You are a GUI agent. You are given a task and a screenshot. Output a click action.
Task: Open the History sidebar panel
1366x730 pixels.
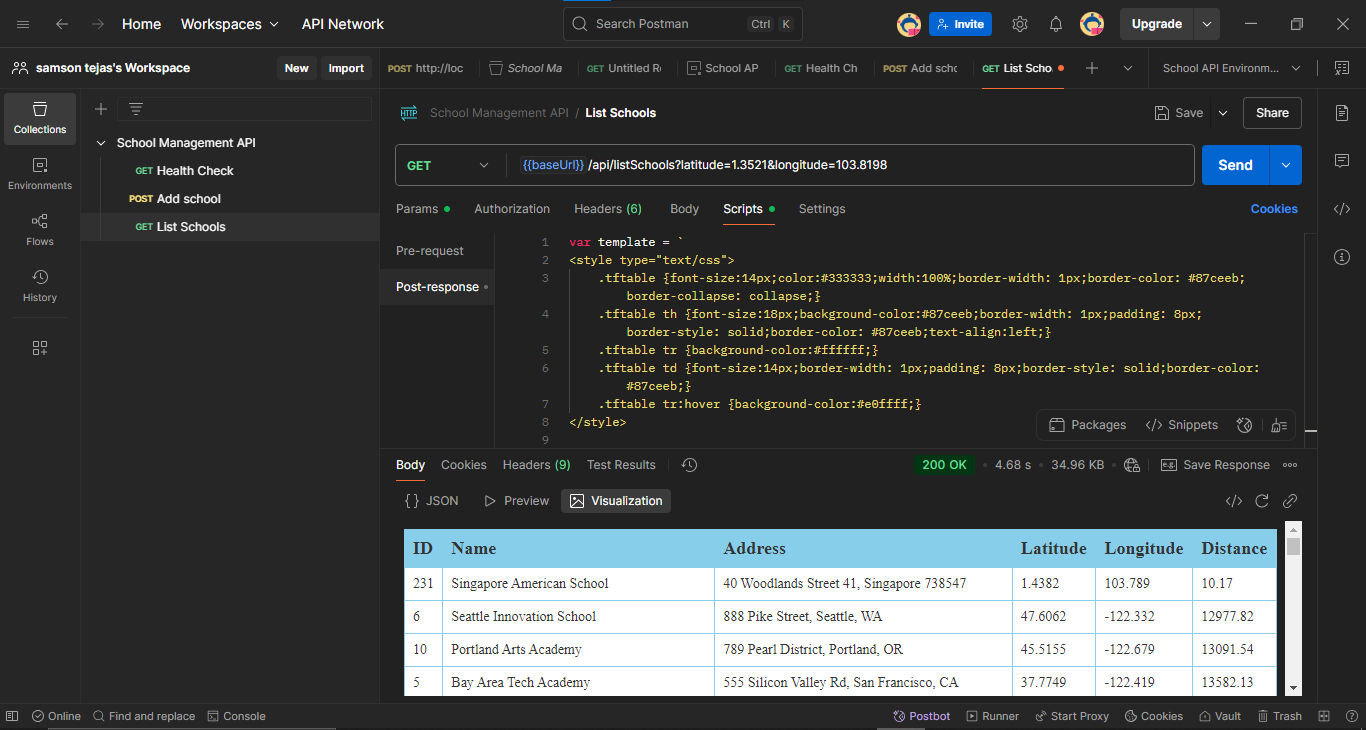point(40,286)
